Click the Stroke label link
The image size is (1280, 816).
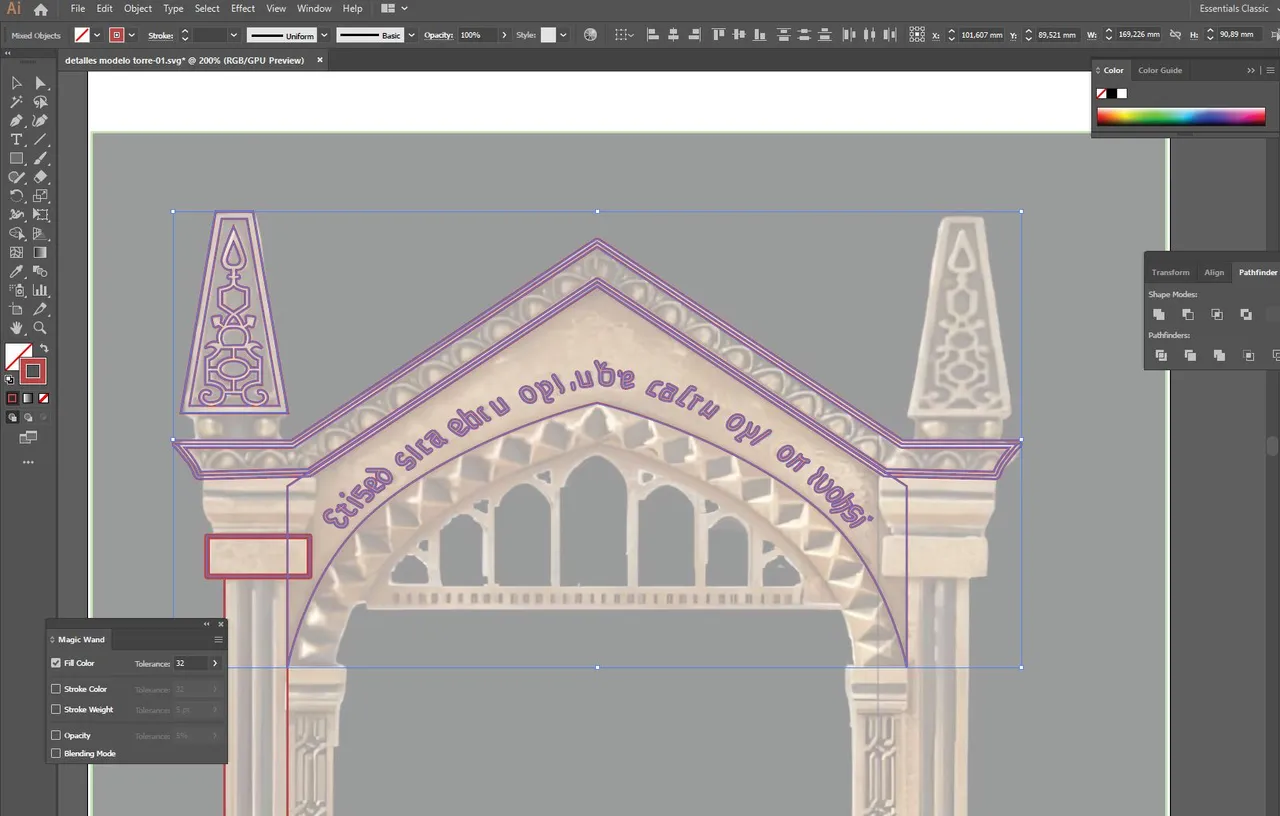160,35
